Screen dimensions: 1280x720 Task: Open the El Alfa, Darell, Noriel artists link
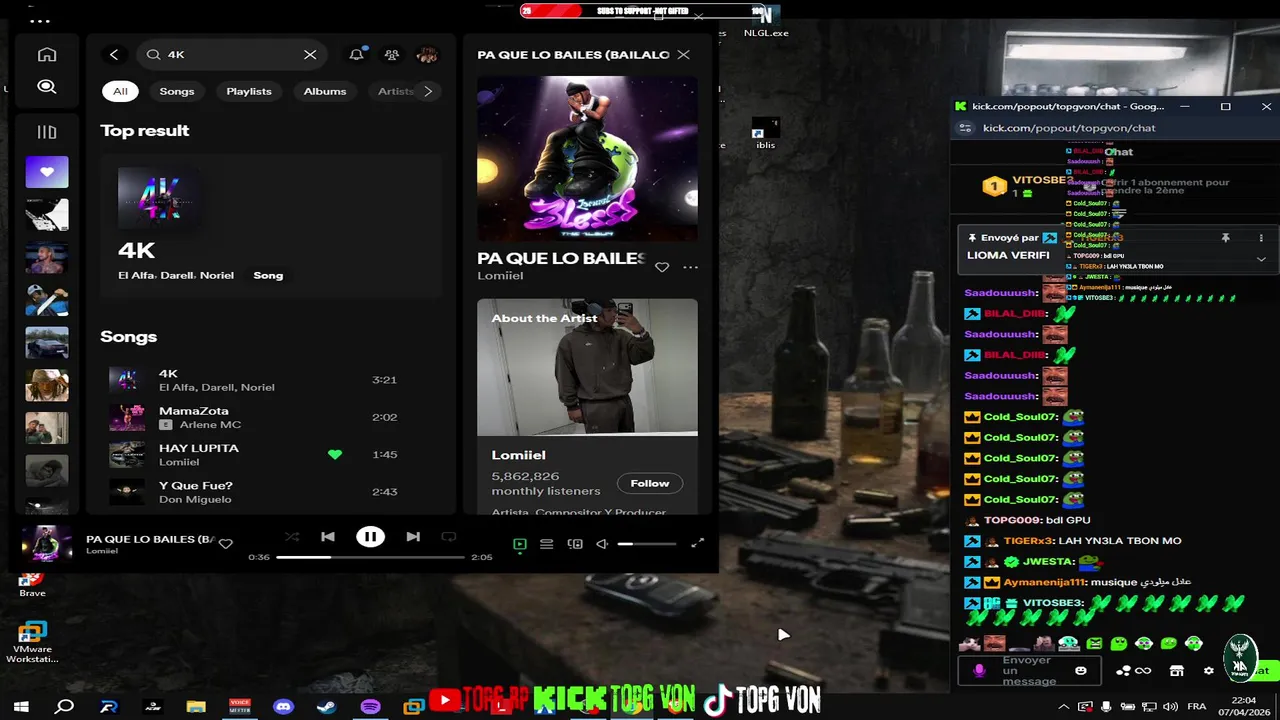tap(176, 275)
